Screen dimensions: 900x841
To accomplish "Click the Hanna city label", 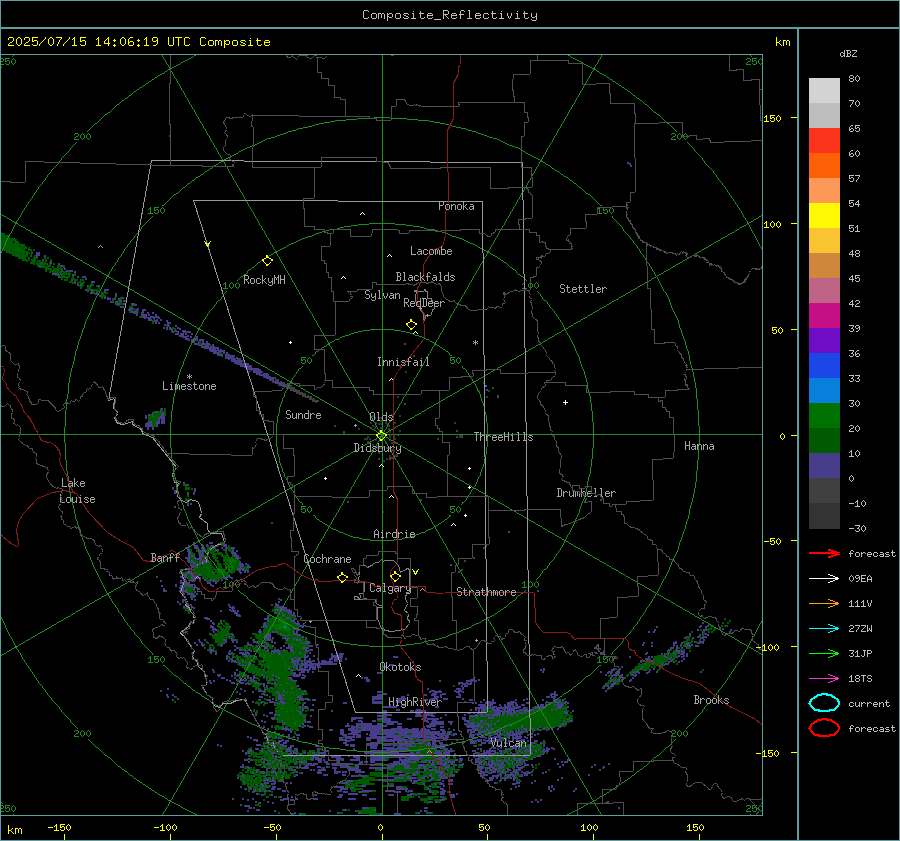I will click(699, 446).
